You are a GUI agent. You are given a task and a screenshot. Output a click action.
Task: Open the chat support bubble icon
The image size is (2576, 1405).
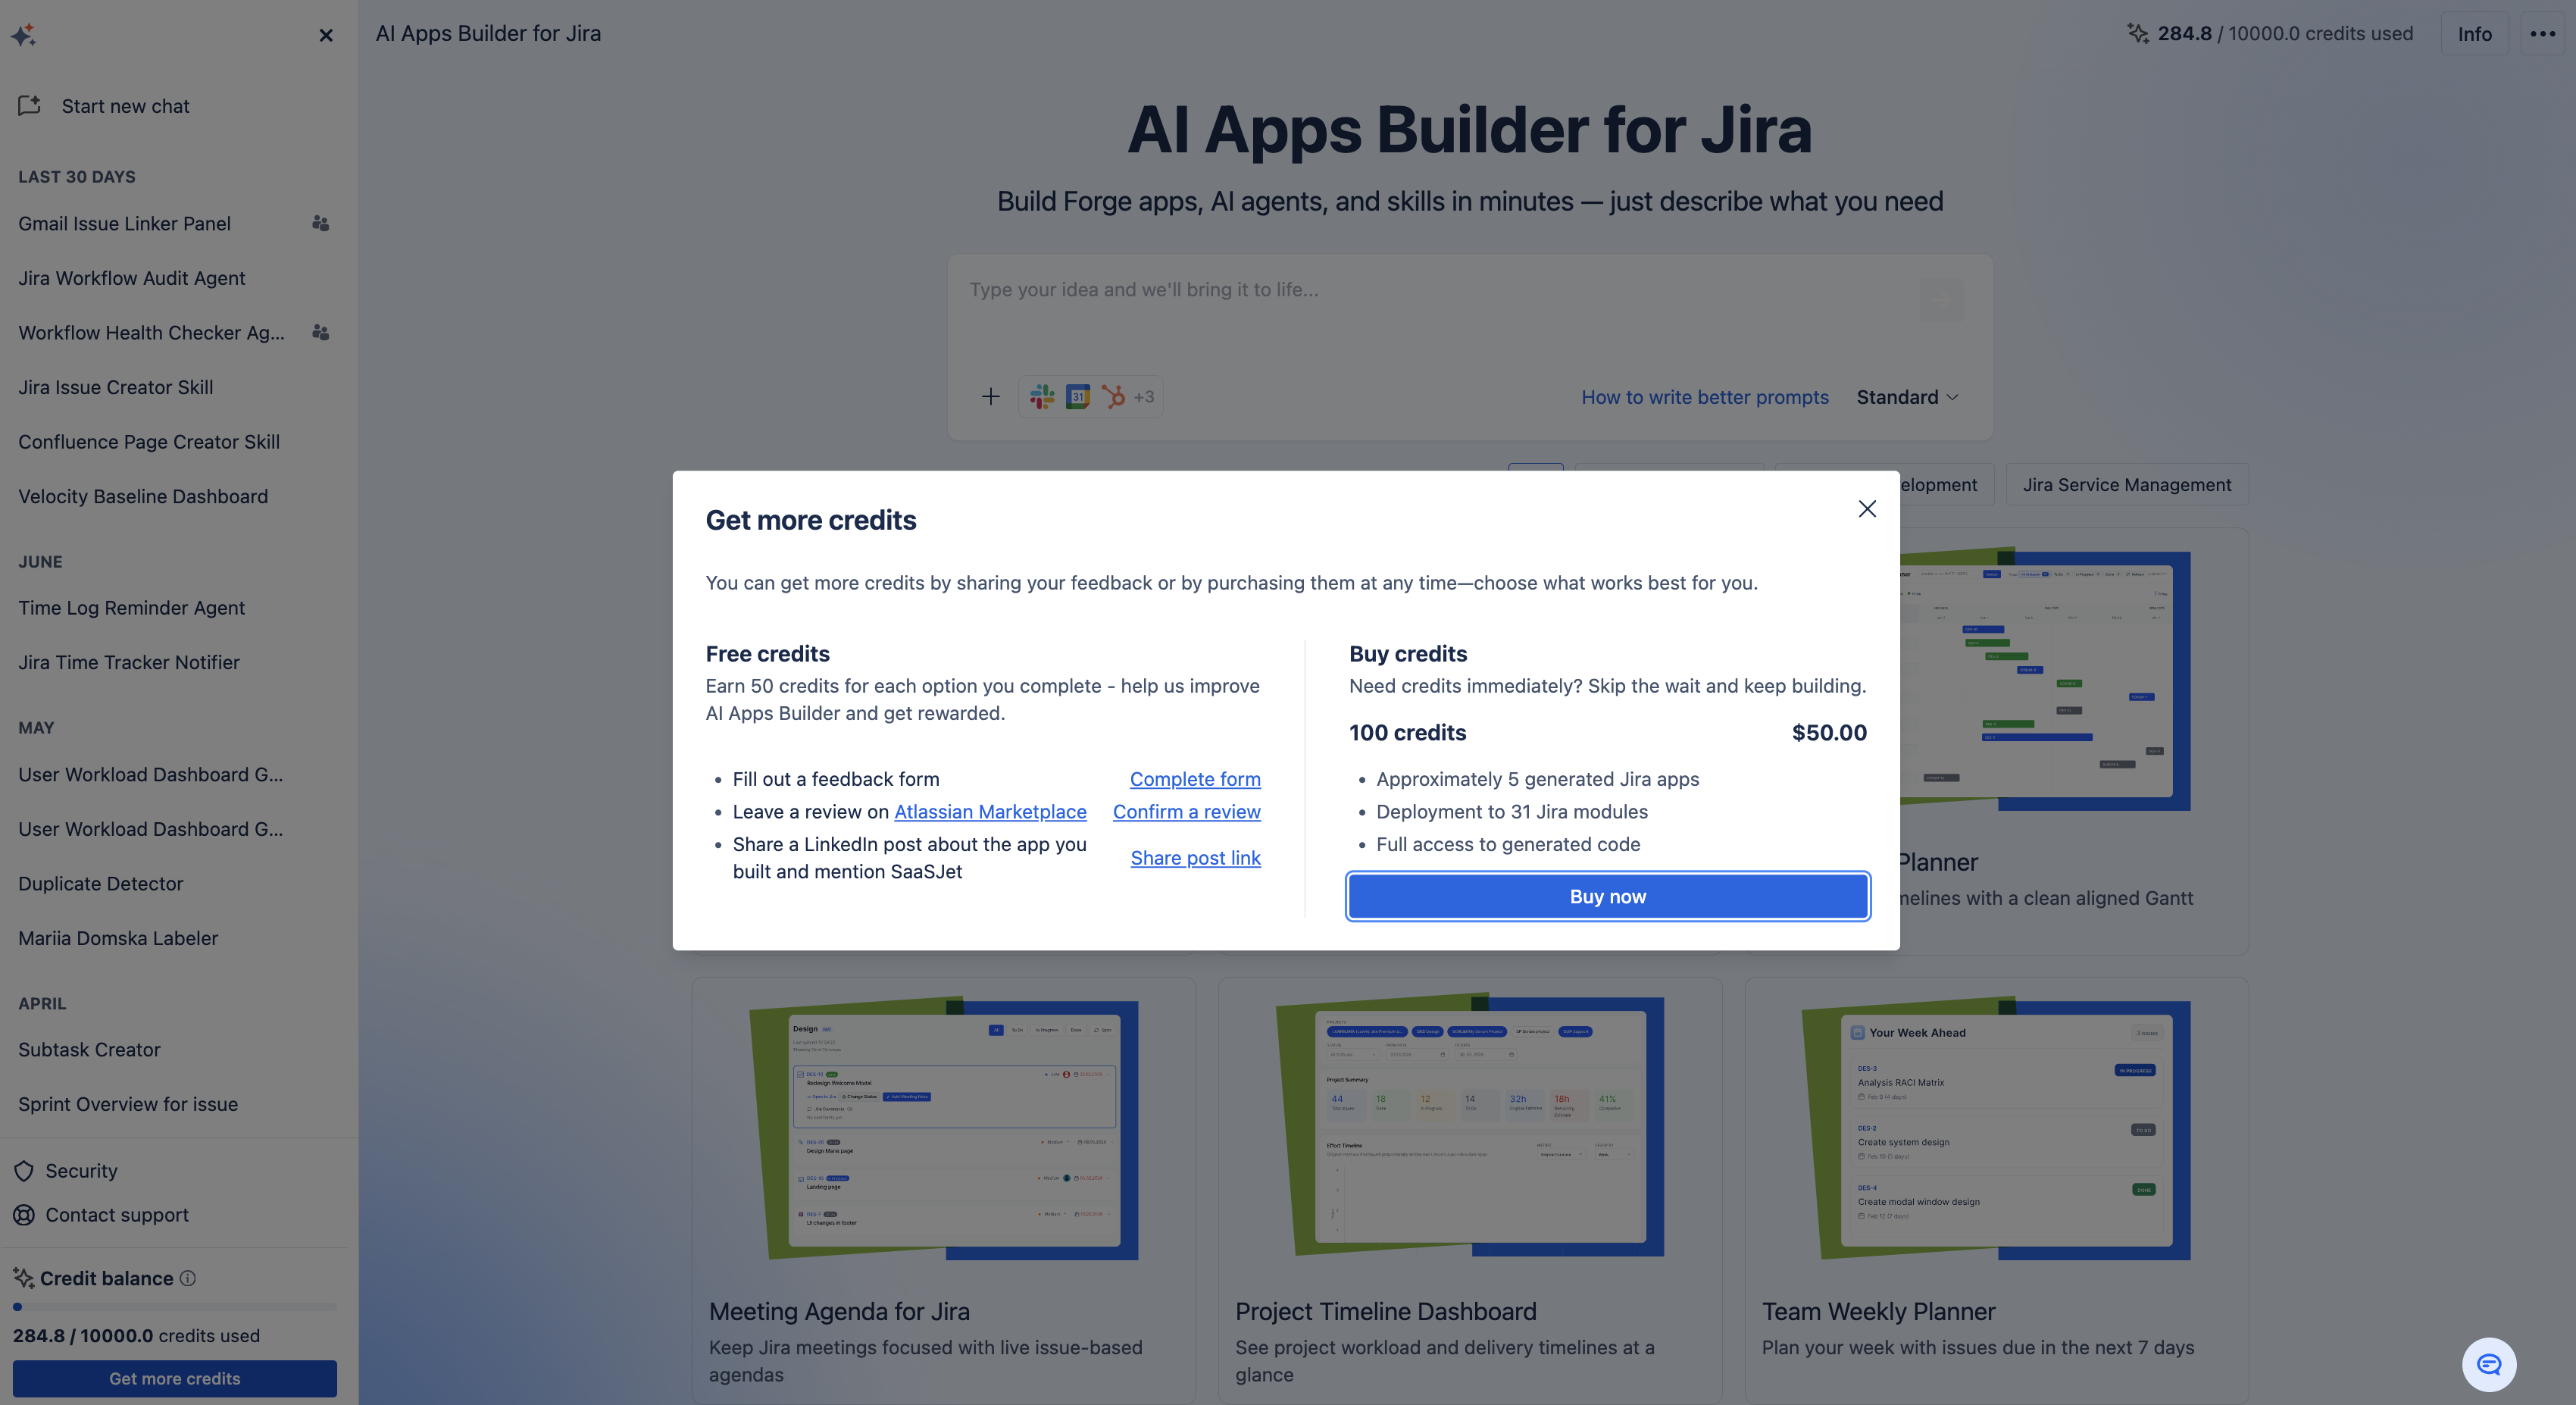[2488, 1364]
